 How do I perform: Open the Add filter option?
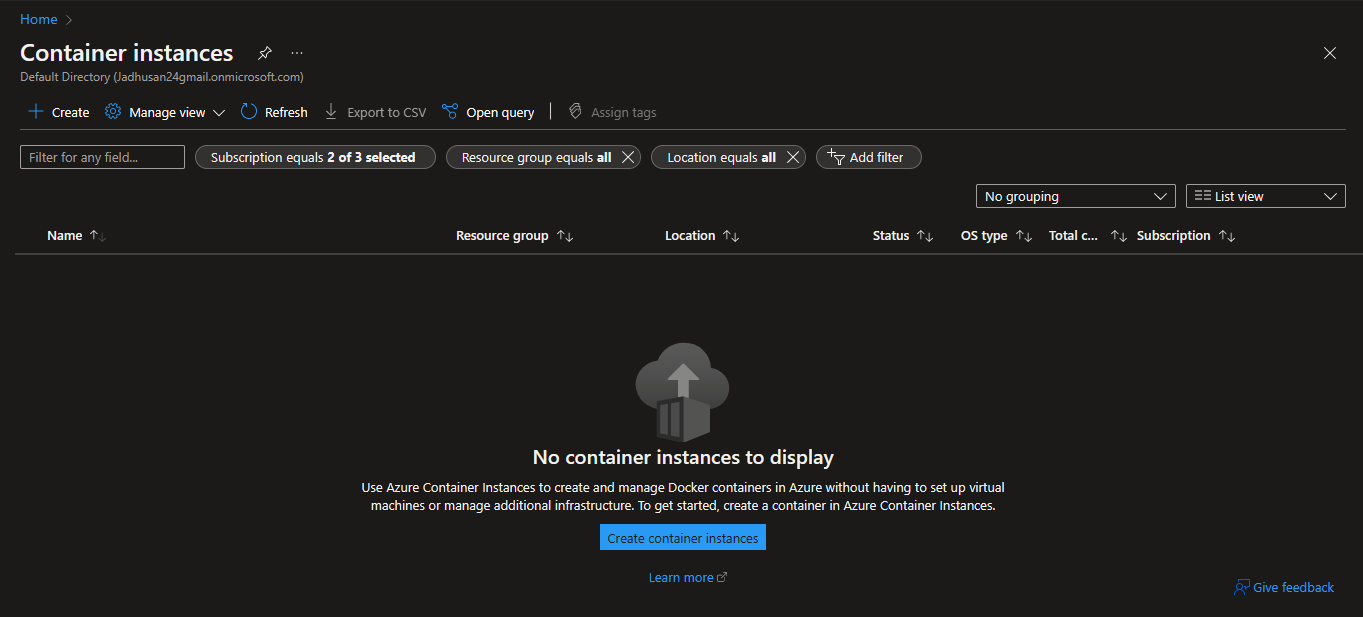[x=868, y=157]
